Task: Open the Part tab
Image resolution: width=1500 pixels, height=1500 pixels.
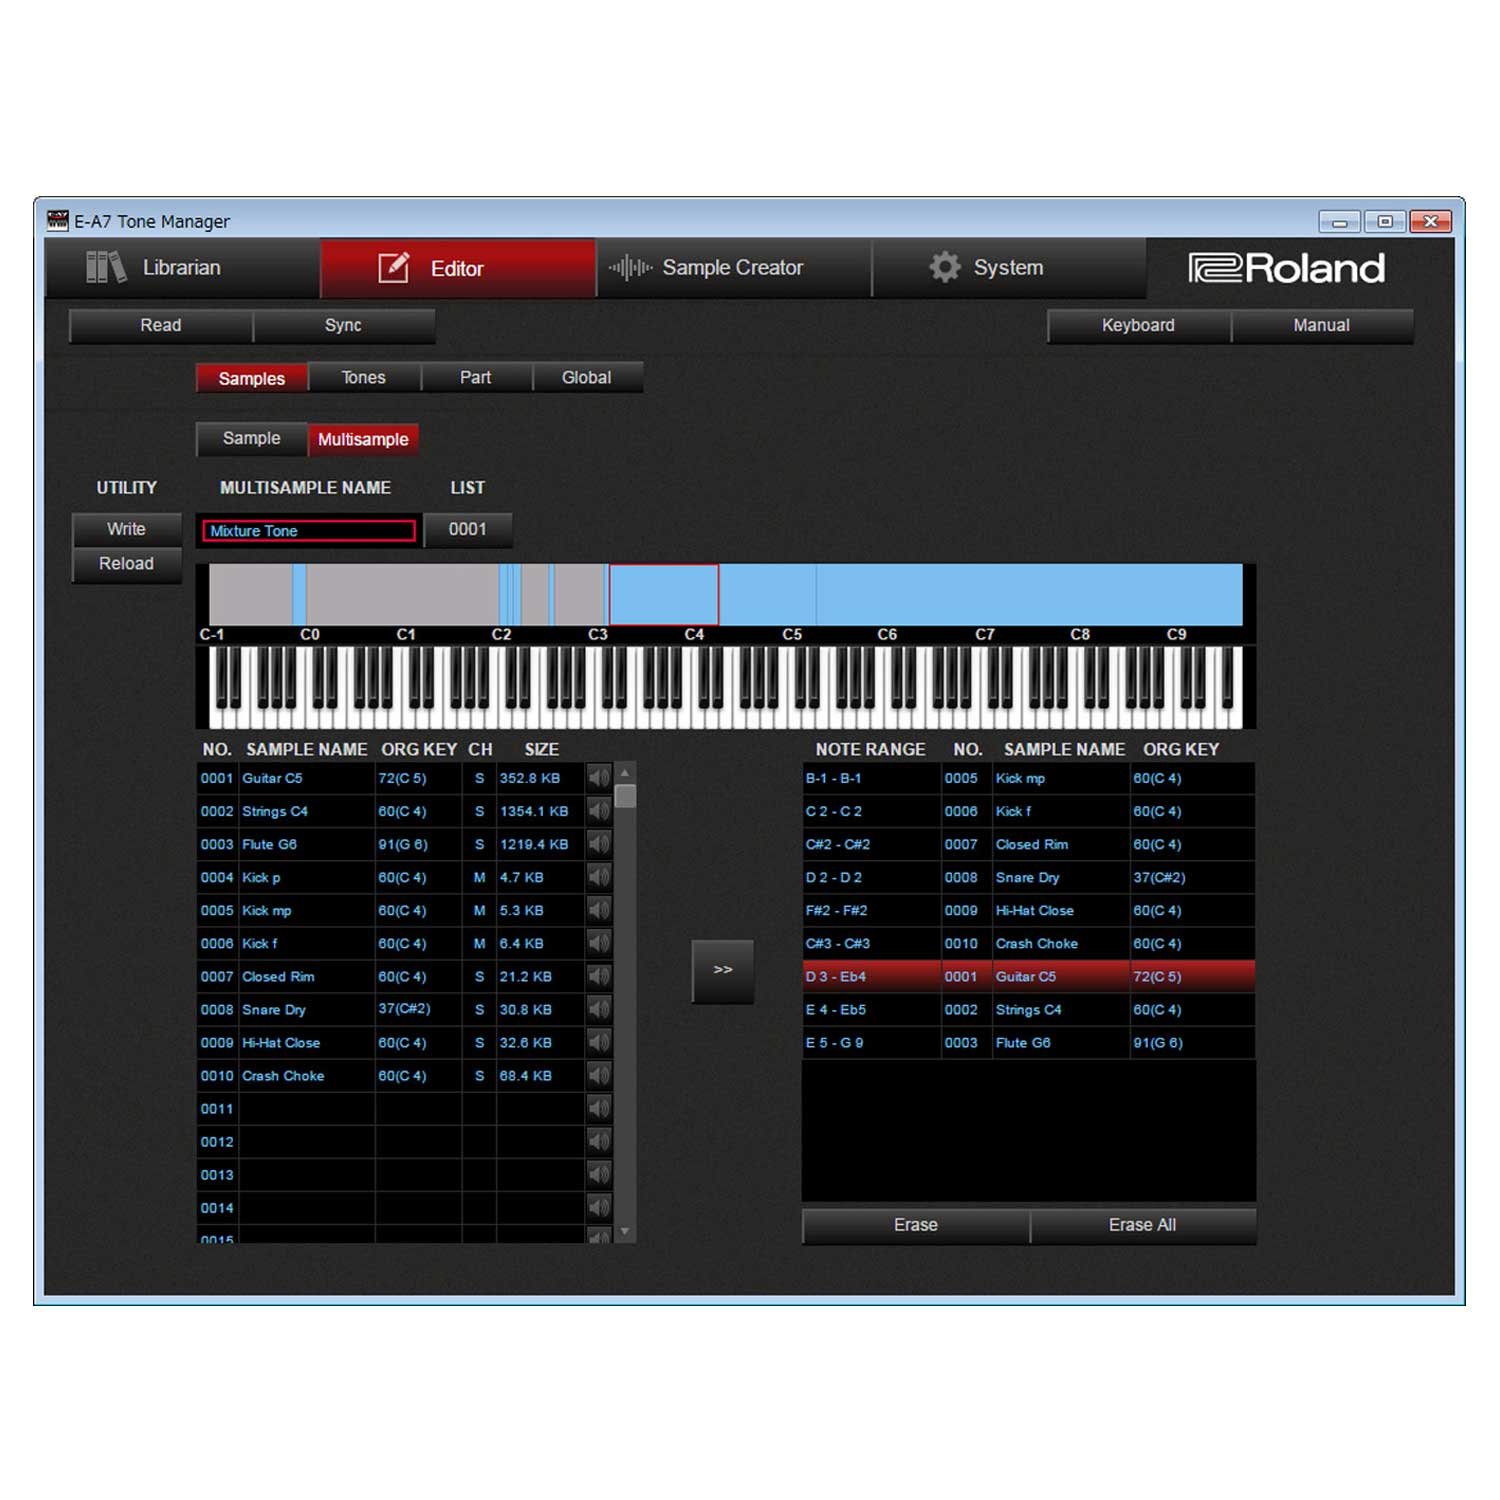Action: pyautogui.click(x=476, y=378)
